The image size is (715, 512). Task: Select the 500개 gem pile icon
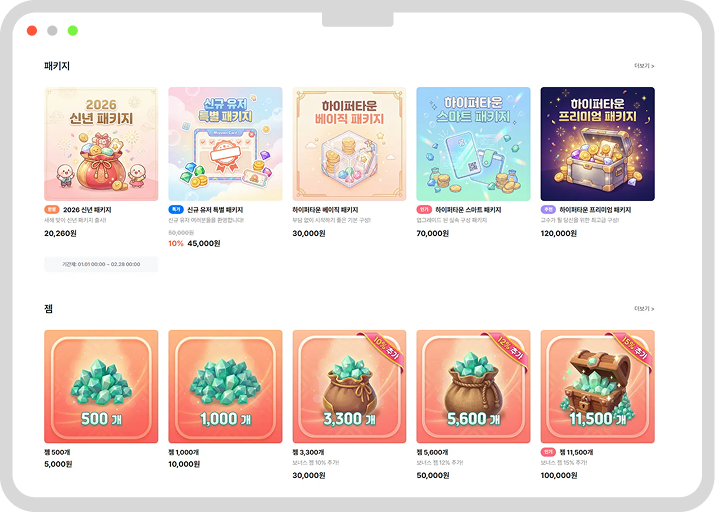click(x=101, y=386)
